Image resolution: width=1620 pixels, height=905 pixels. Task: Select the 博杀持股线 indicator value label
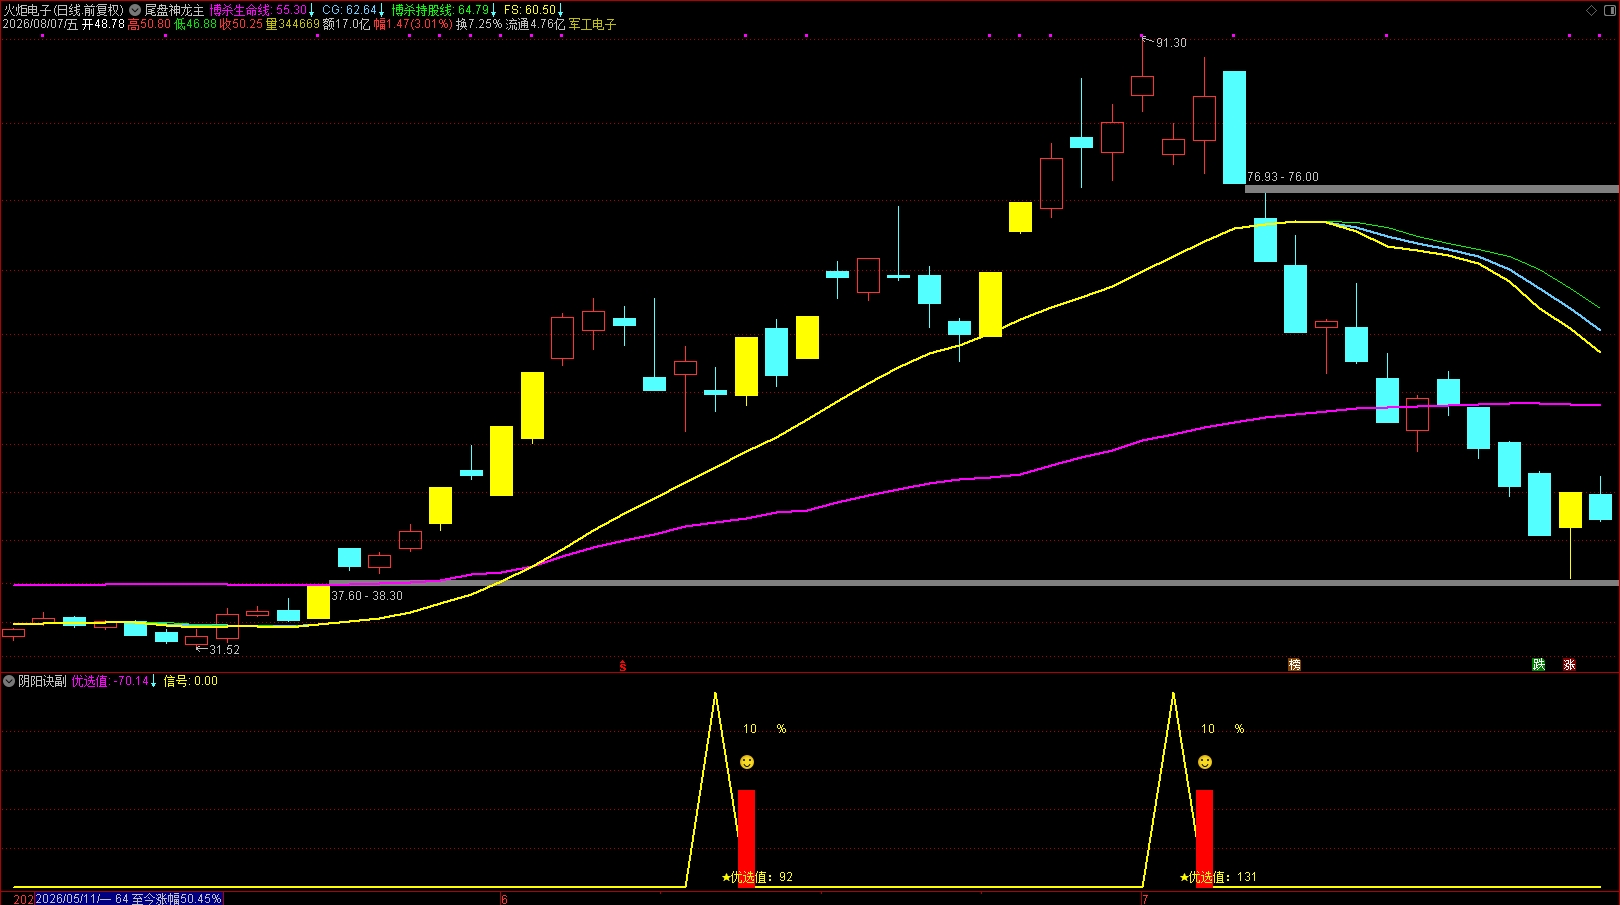click(444, 10)
